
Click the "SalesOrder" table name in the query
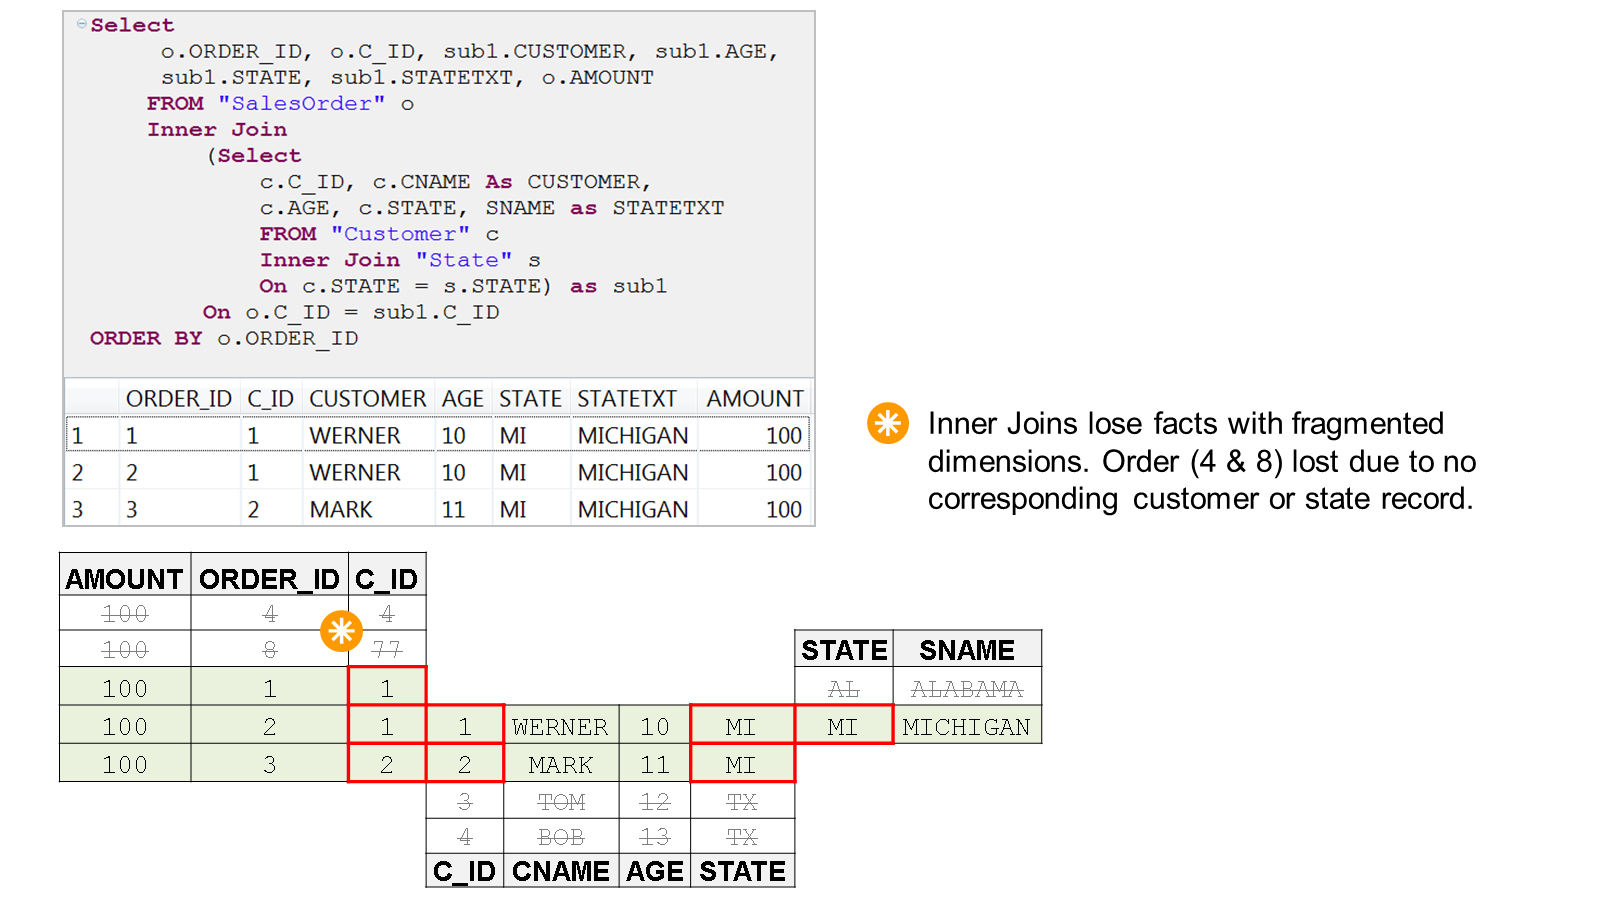point(301,104)
